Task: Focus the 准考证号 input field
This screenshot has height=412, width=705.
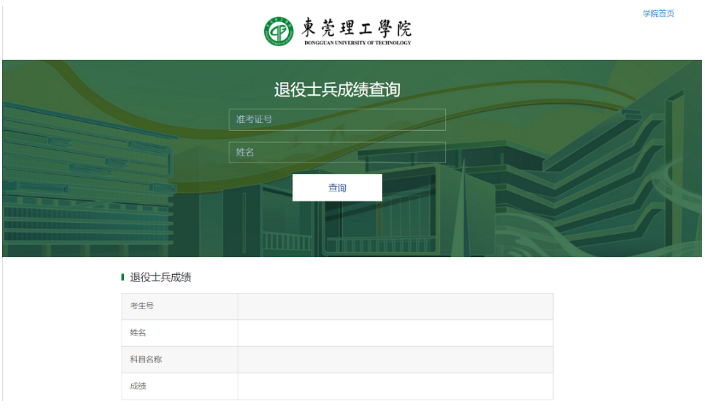Action: pos(337,120)
